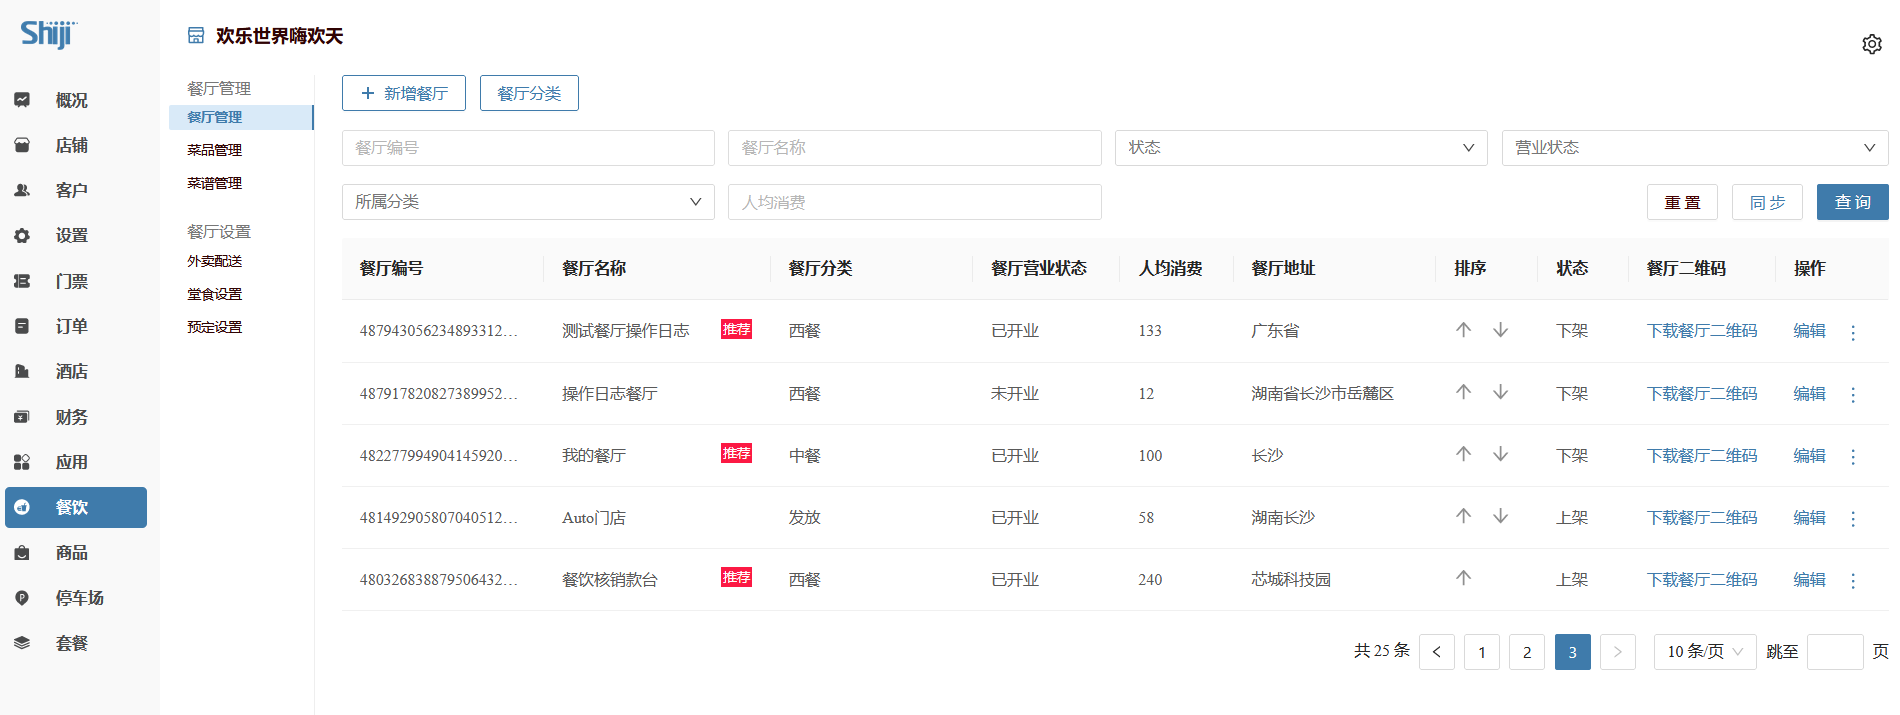
Task: Click the 新增餐厅 button
Action: pos(404,93)
